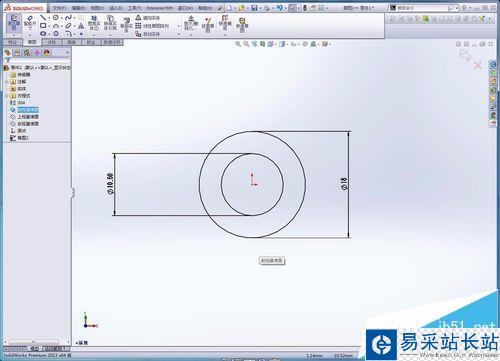500x361 pixels.
Task: Select the Corner Rectangle sketch tool
Action: [43, 25]
